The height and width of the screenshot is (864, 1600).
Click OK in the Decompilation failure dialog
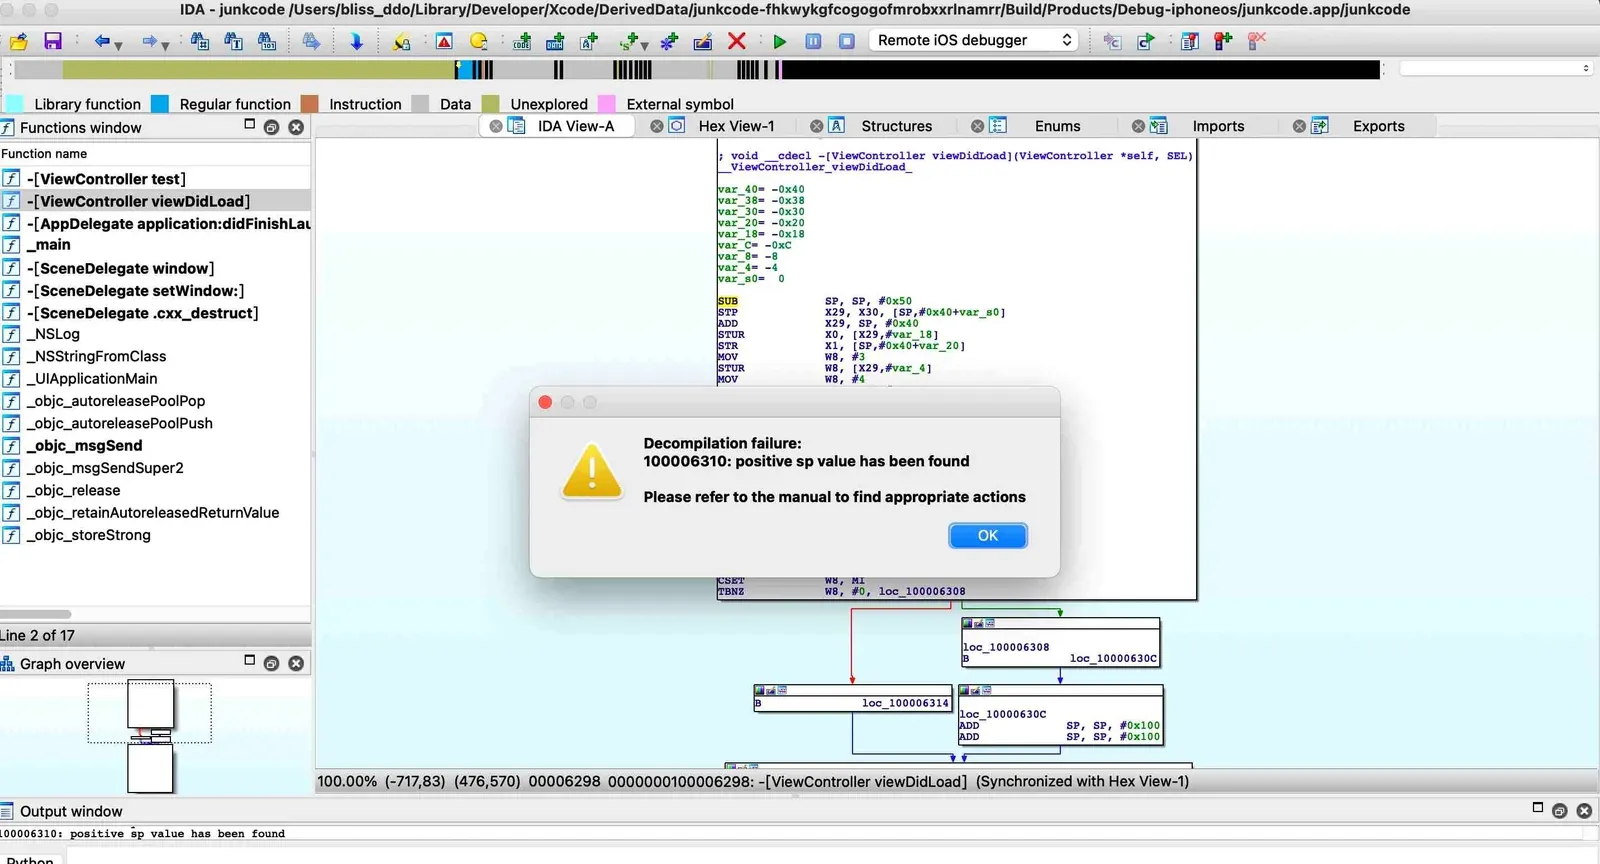click(x=988, y=536)
